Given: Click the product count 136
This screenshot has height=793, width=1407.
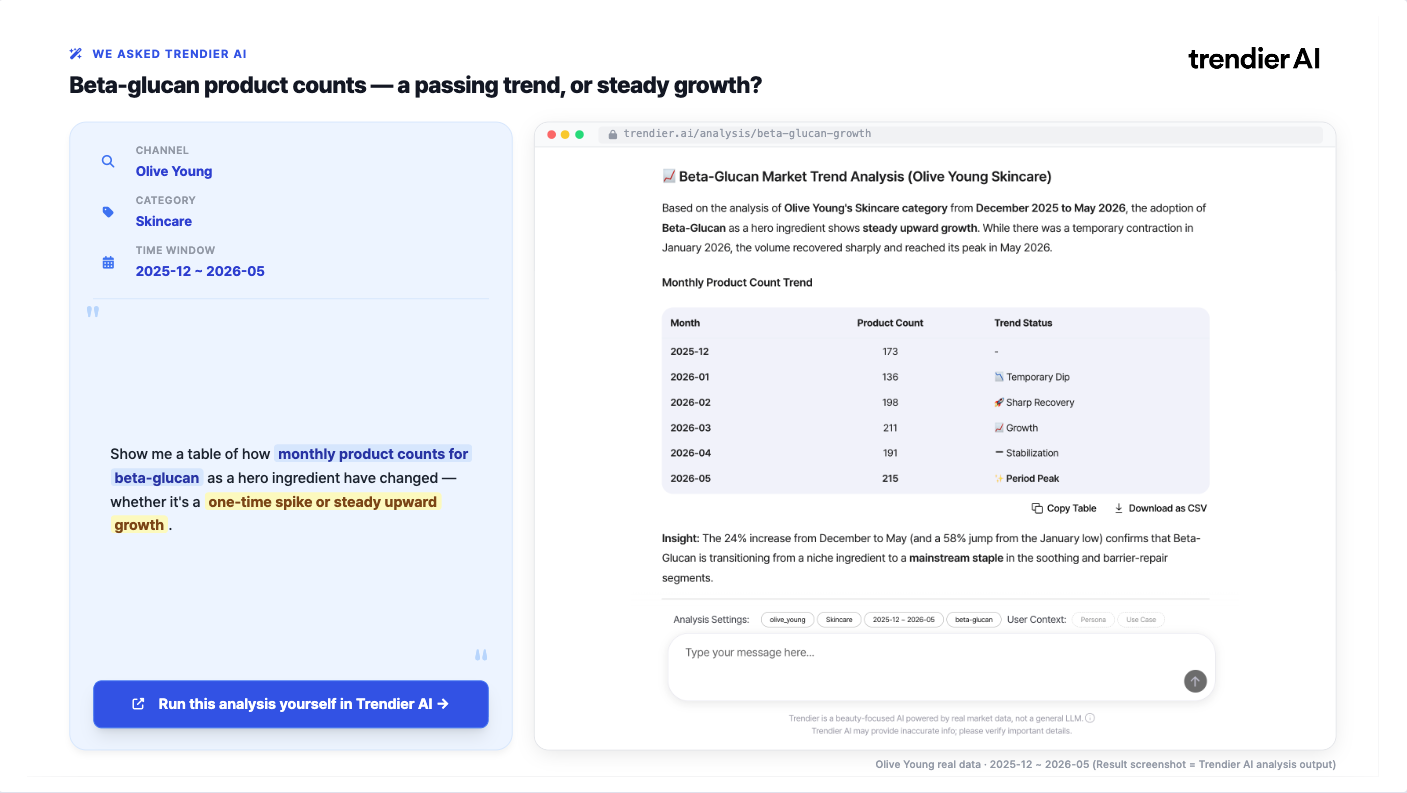Looking at the screenshot, I should (890, 377).
